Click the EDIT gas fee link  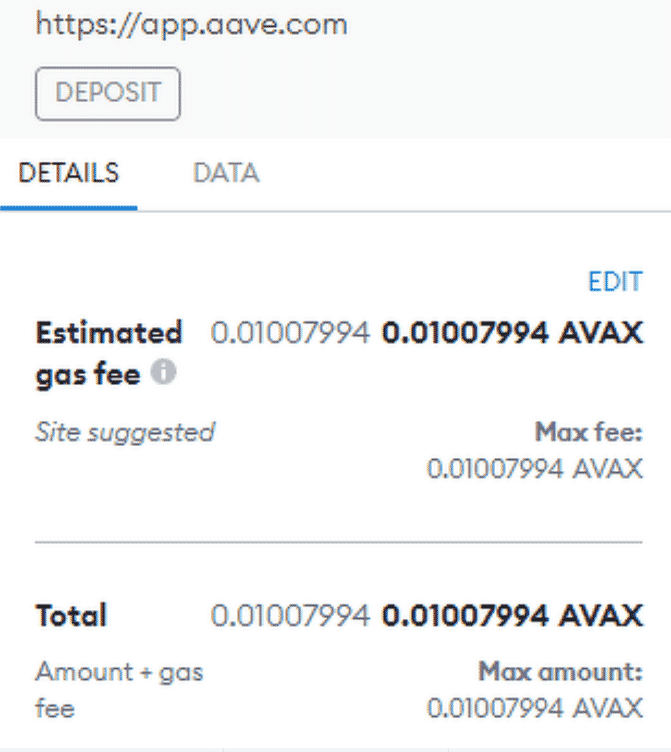pyautogui.click(x=615, y=282)
